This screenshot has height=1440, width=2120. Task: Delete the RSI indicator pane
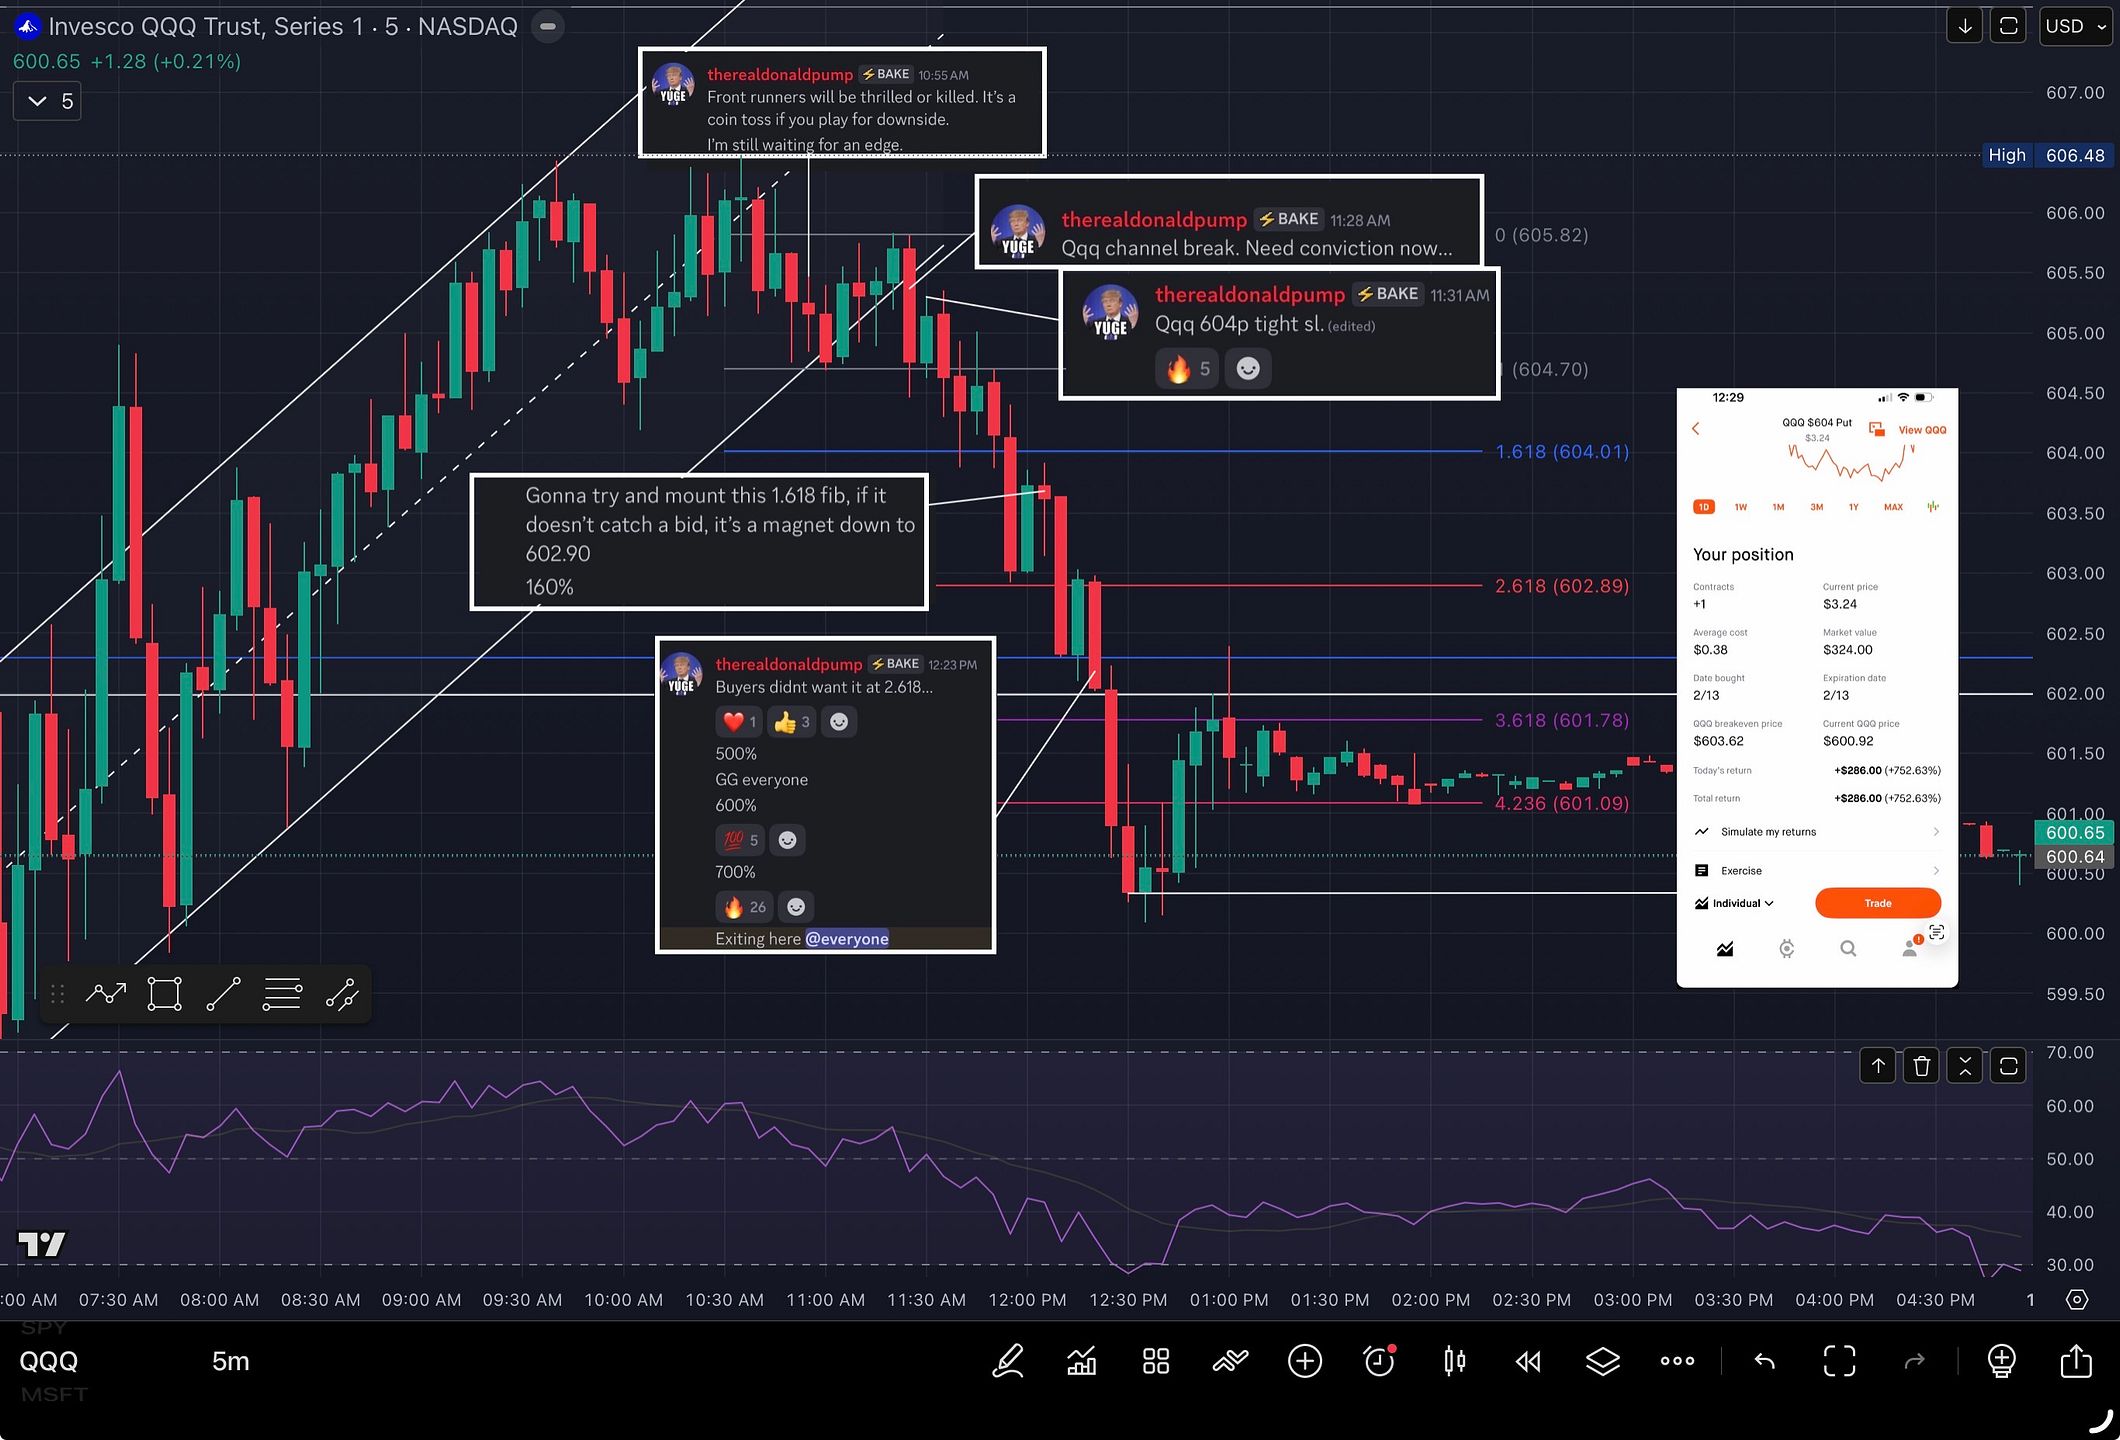[x=1921, y=1066]
